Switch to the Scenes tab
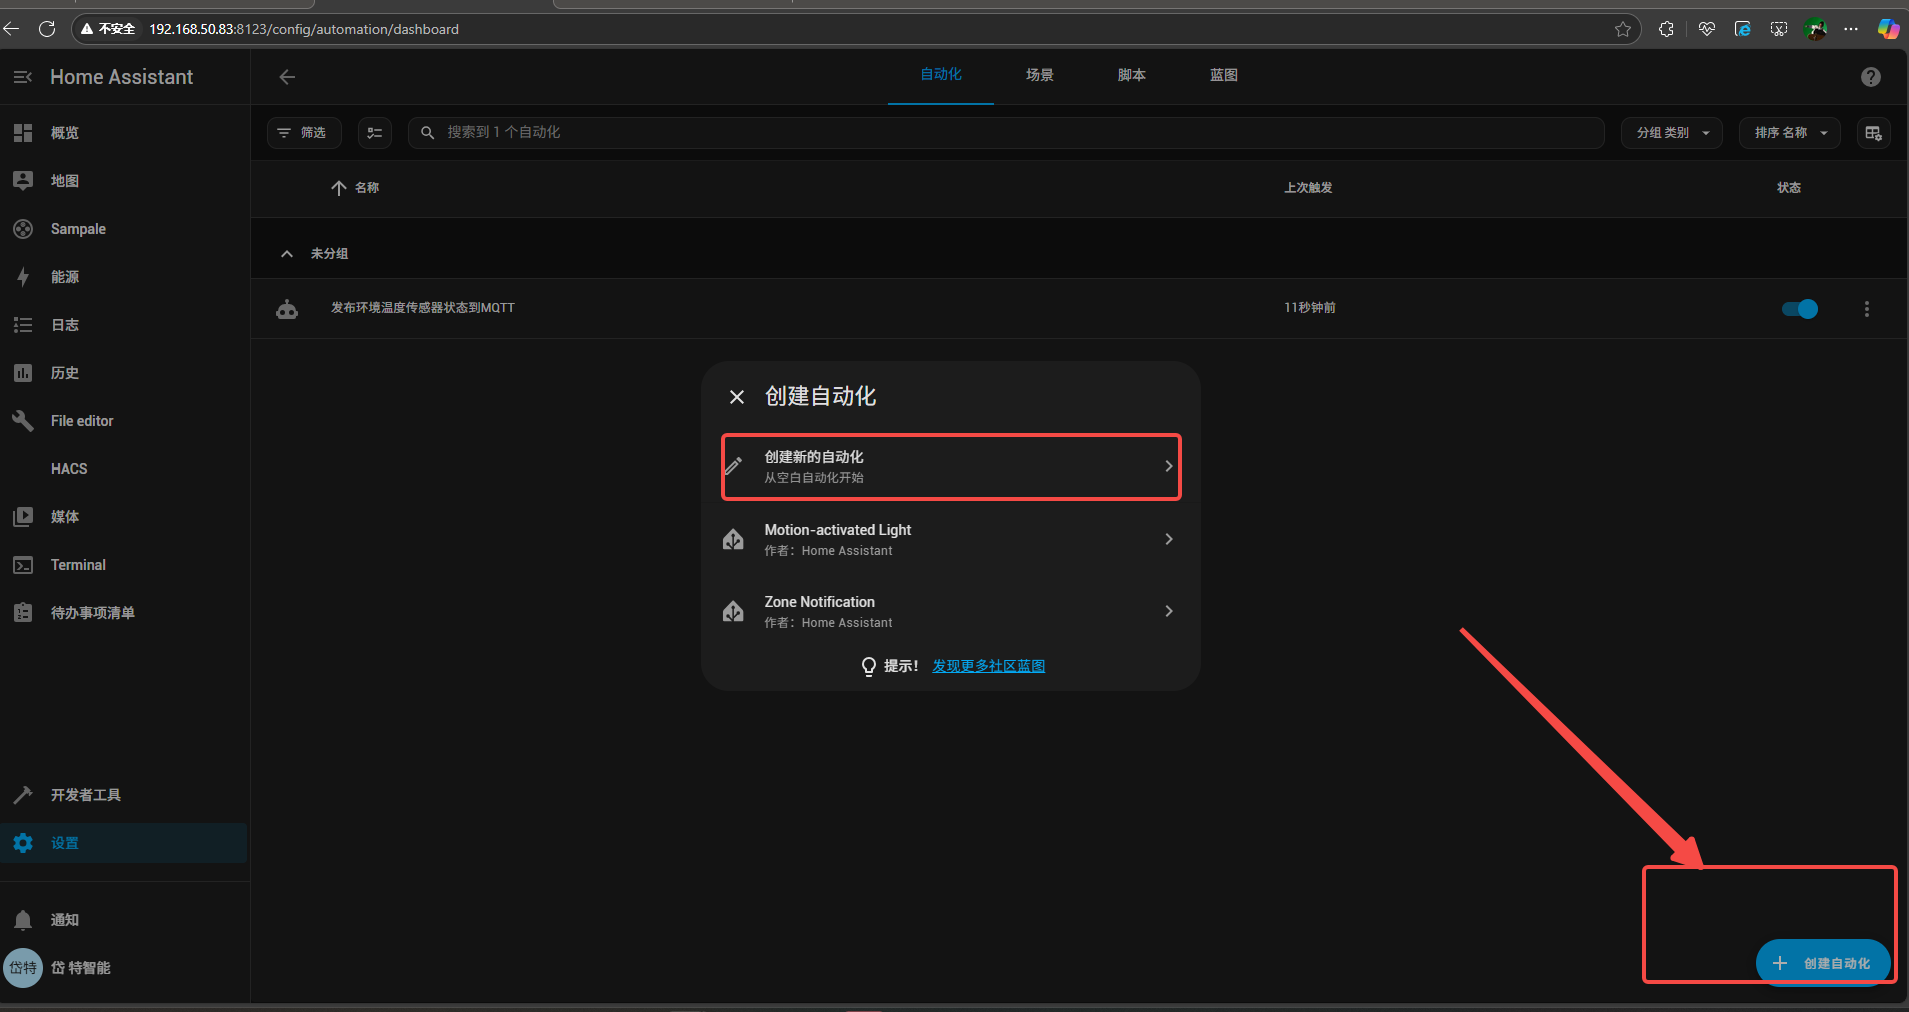 click(1039, 75)
